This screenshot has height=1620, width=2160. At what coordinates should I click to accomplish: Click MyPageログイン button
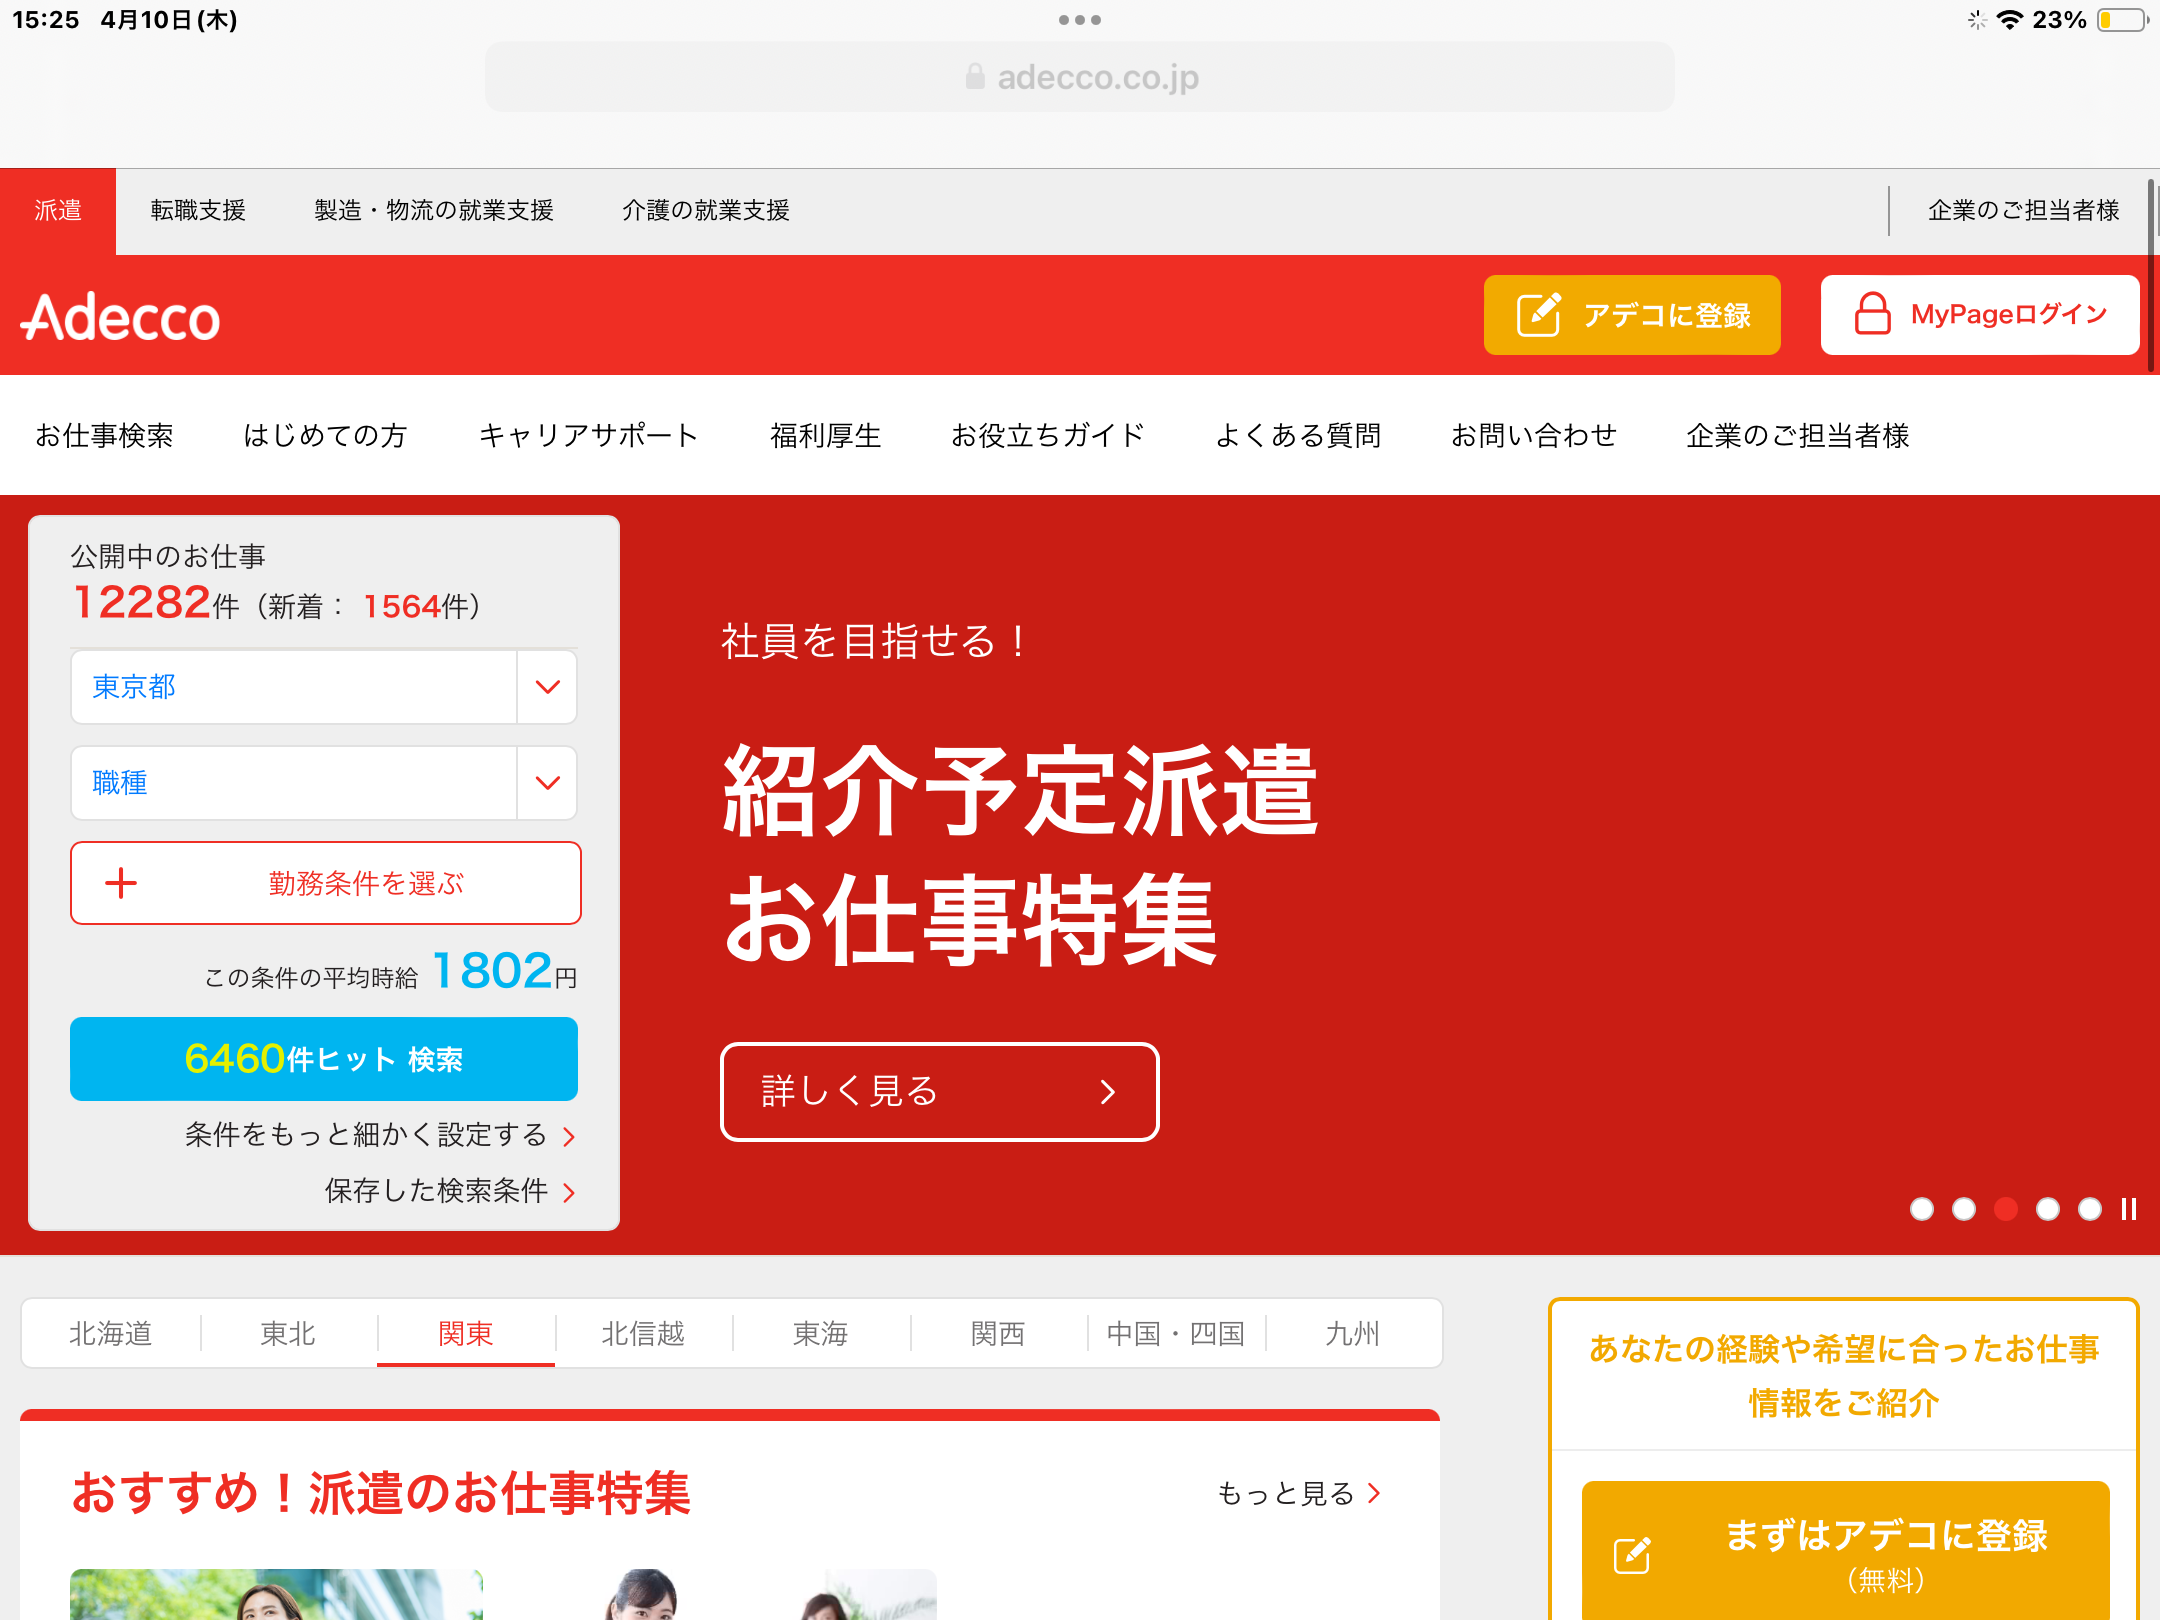(1980, 315)
